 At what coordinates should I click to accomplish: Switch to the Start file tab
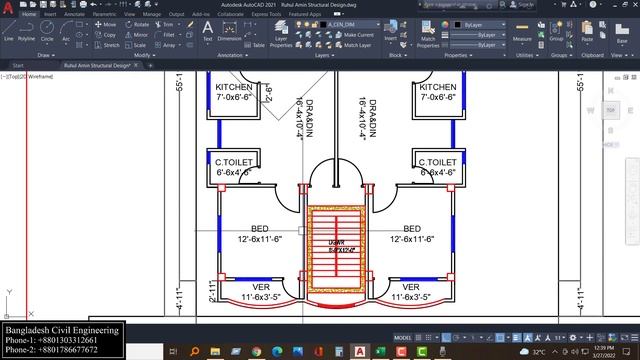(18, 65)
